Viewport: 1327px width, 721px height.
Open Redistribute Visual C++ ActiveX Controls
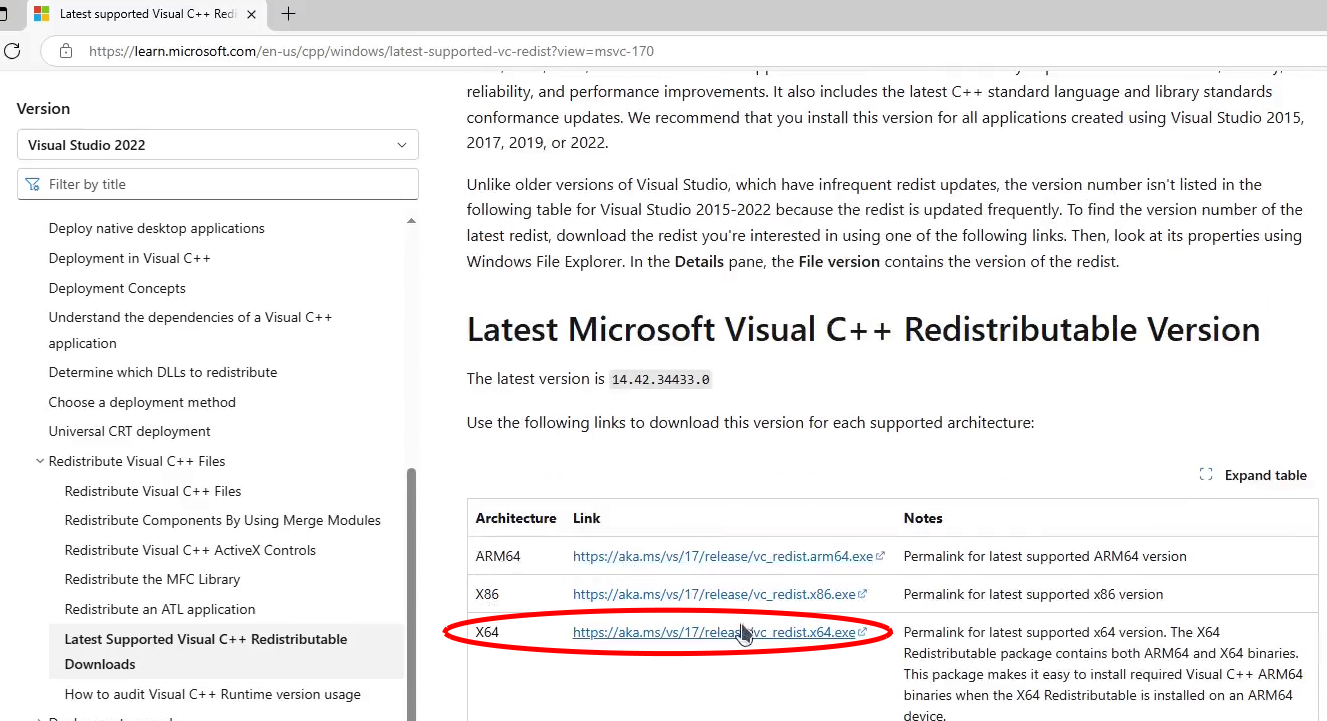point(190,550)
